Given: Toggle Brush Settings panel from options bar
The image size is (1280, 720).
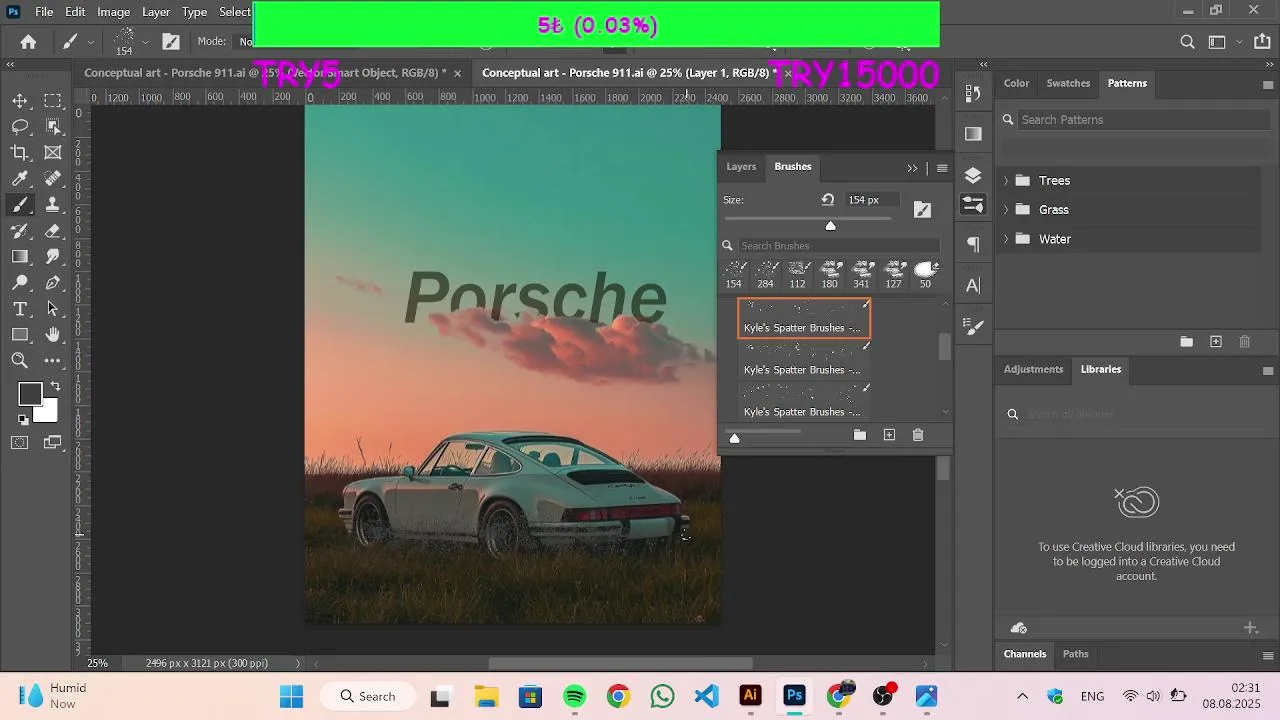Looking at the screenshot, I should tap(171, 42).
